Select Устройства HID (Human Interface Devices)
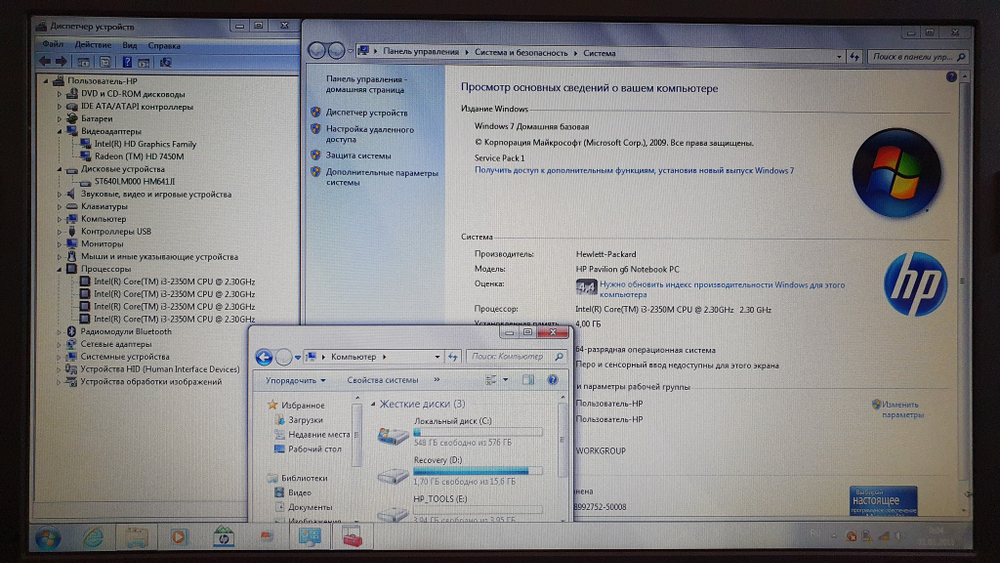The width and height of the screenshot is (1000, 563). [160, 369]
